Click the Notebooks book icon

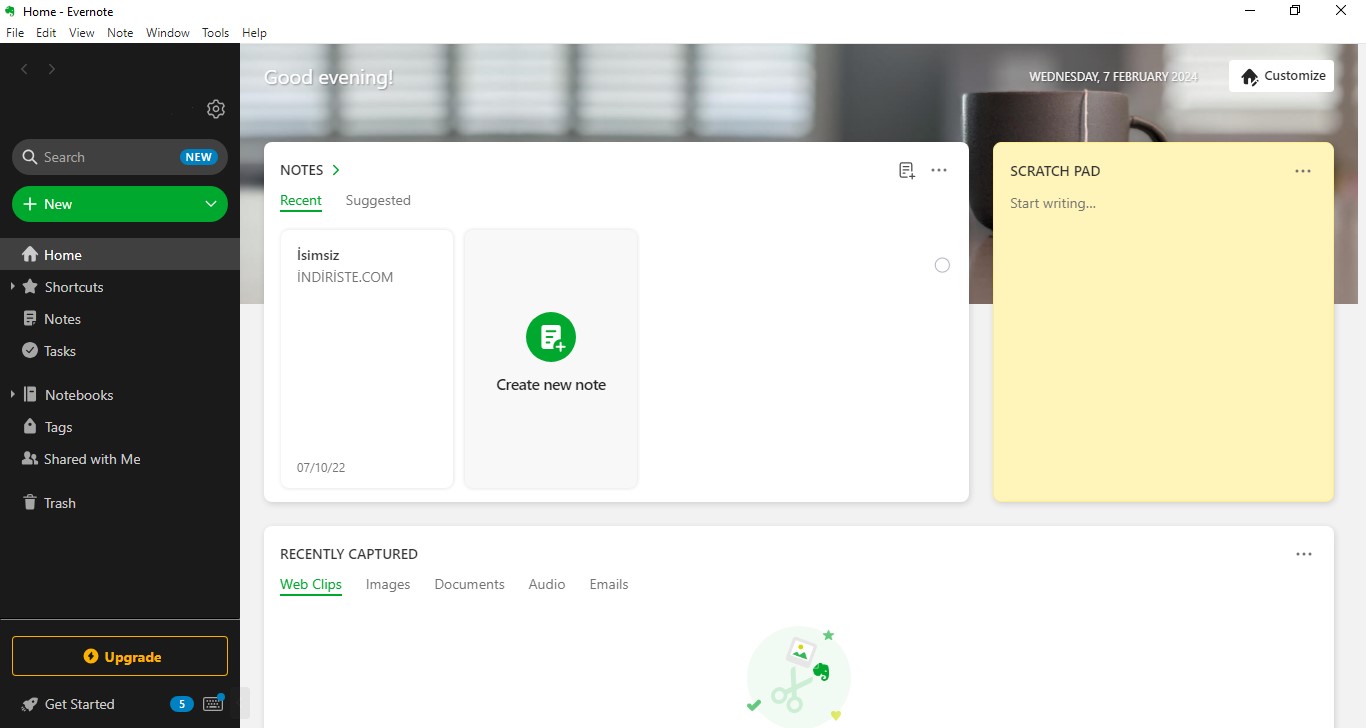[x=30, y=395]
